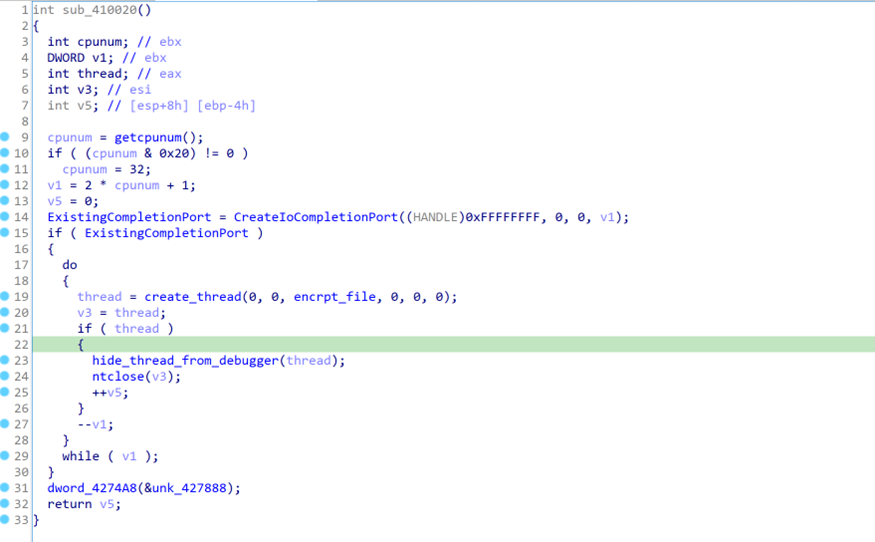Click the blue dot on line 27
This screenshot has width=875, height=542.
pyautogui.click(x=6, y=424)
